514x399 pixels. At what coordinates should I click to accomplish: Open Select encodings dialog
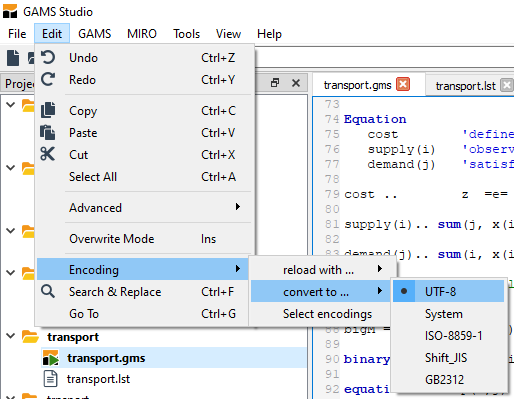click(320, 314)
